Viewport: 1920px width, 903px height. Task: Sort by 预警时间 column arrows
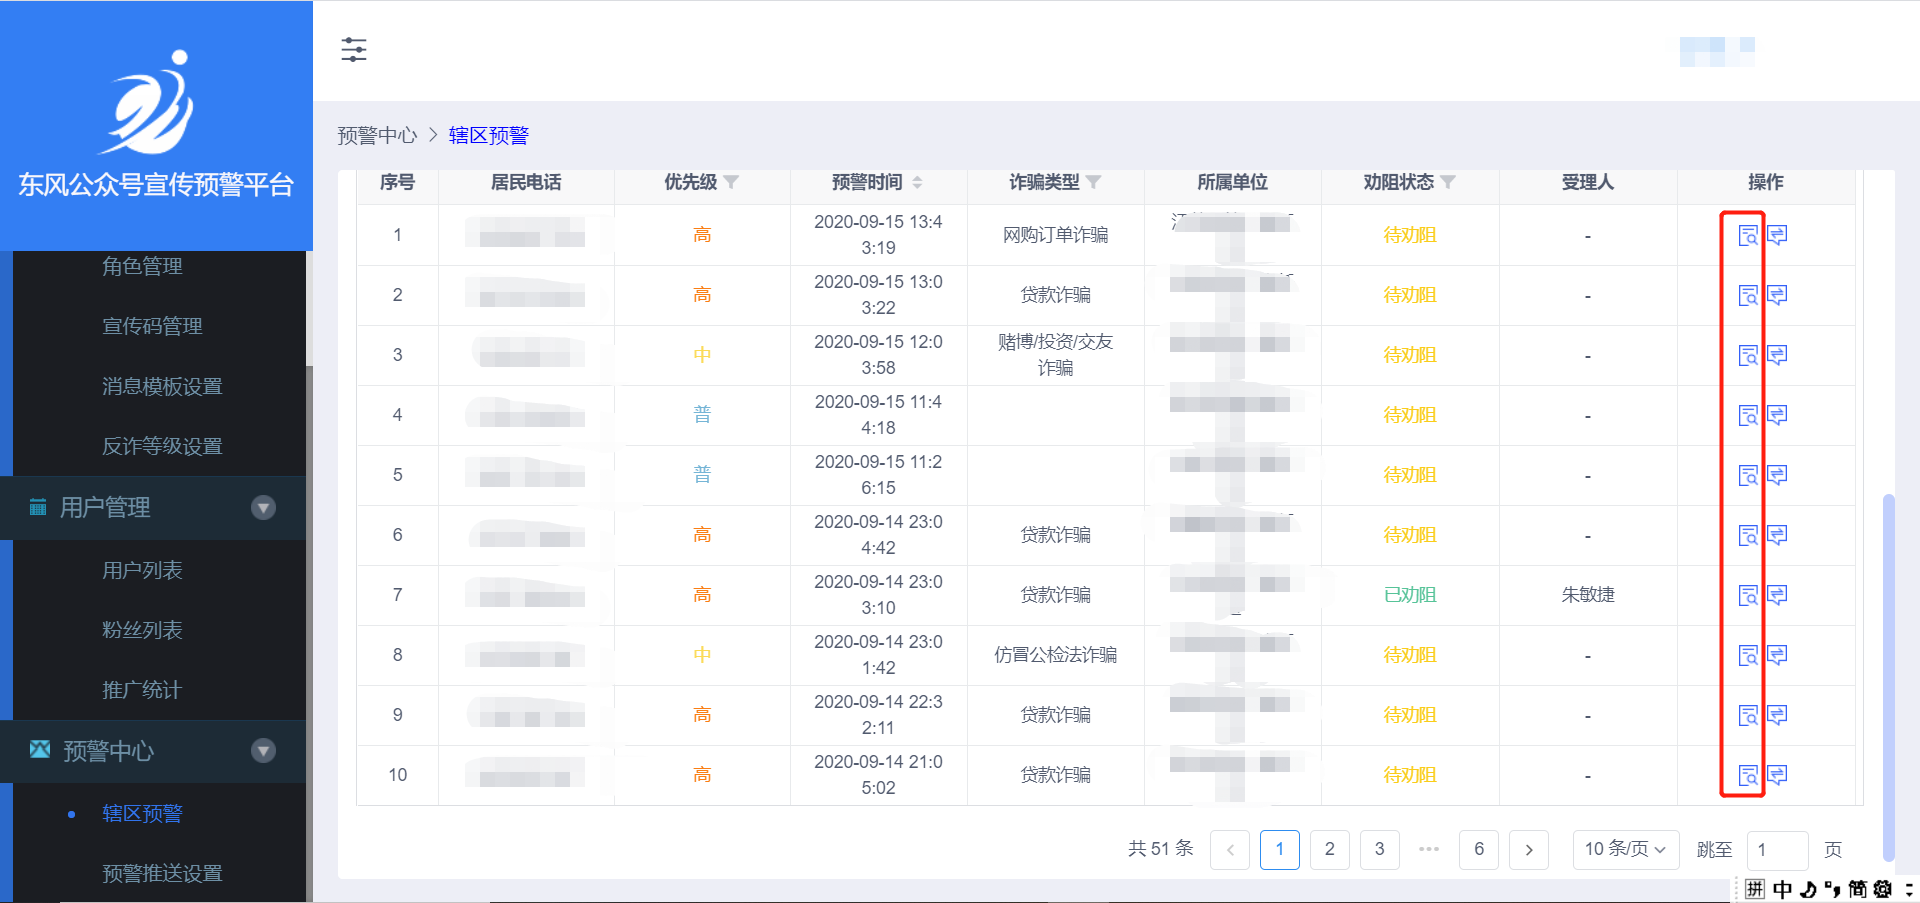click(x=917, y=182)
